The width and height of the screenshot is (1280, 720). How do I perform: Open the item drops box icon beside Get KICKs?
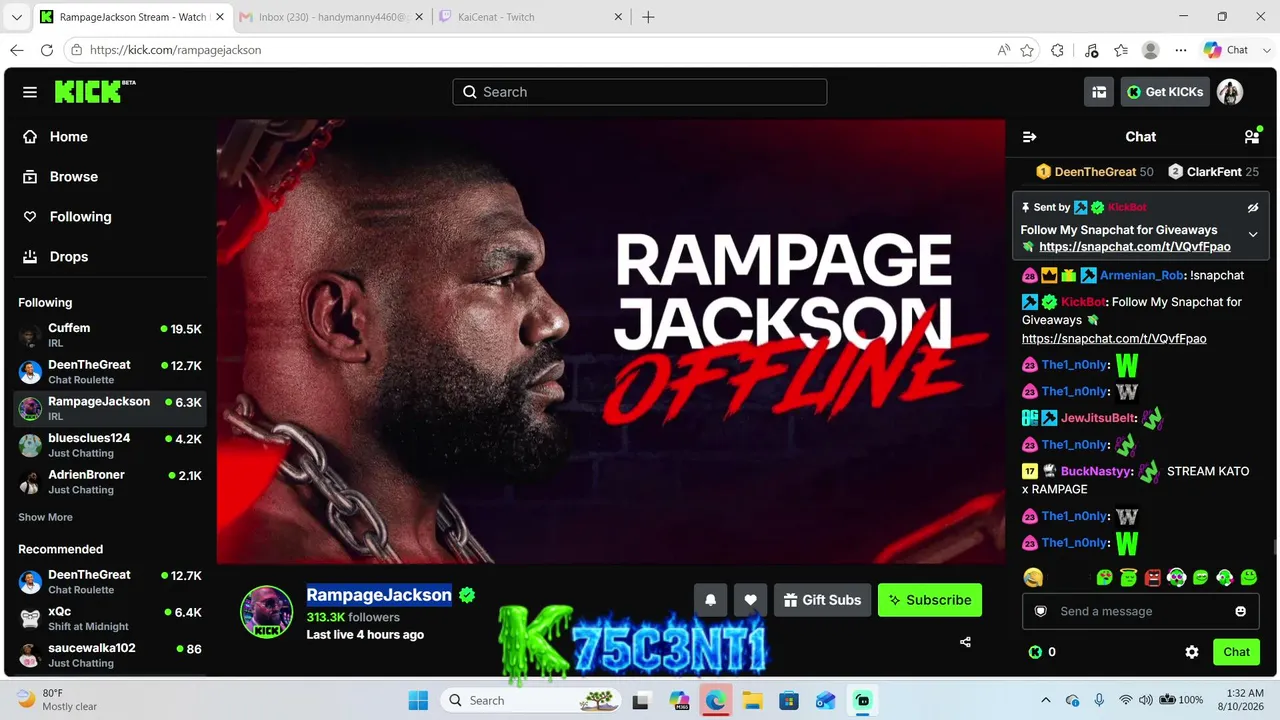pyautogui.click(x=1099, y=92)
